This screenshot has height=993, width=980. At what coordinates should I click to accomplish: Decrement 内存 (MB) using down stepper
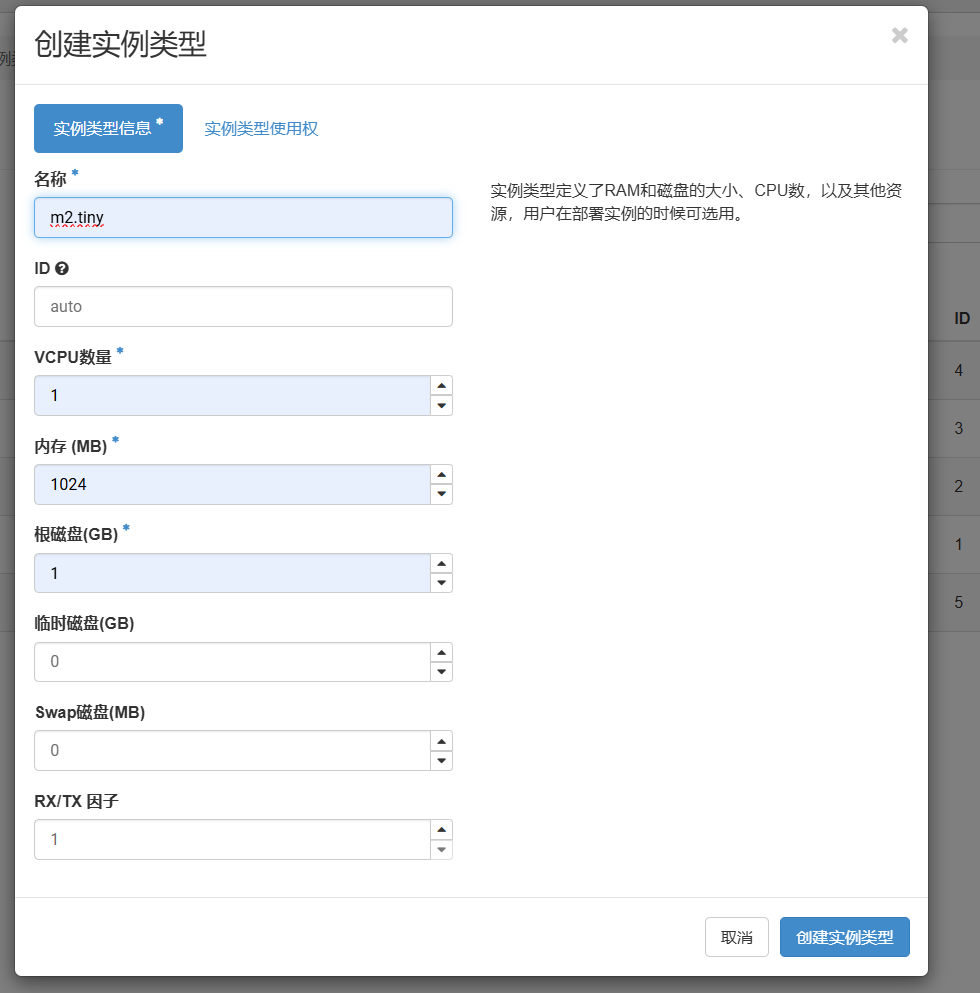[441, 494]
